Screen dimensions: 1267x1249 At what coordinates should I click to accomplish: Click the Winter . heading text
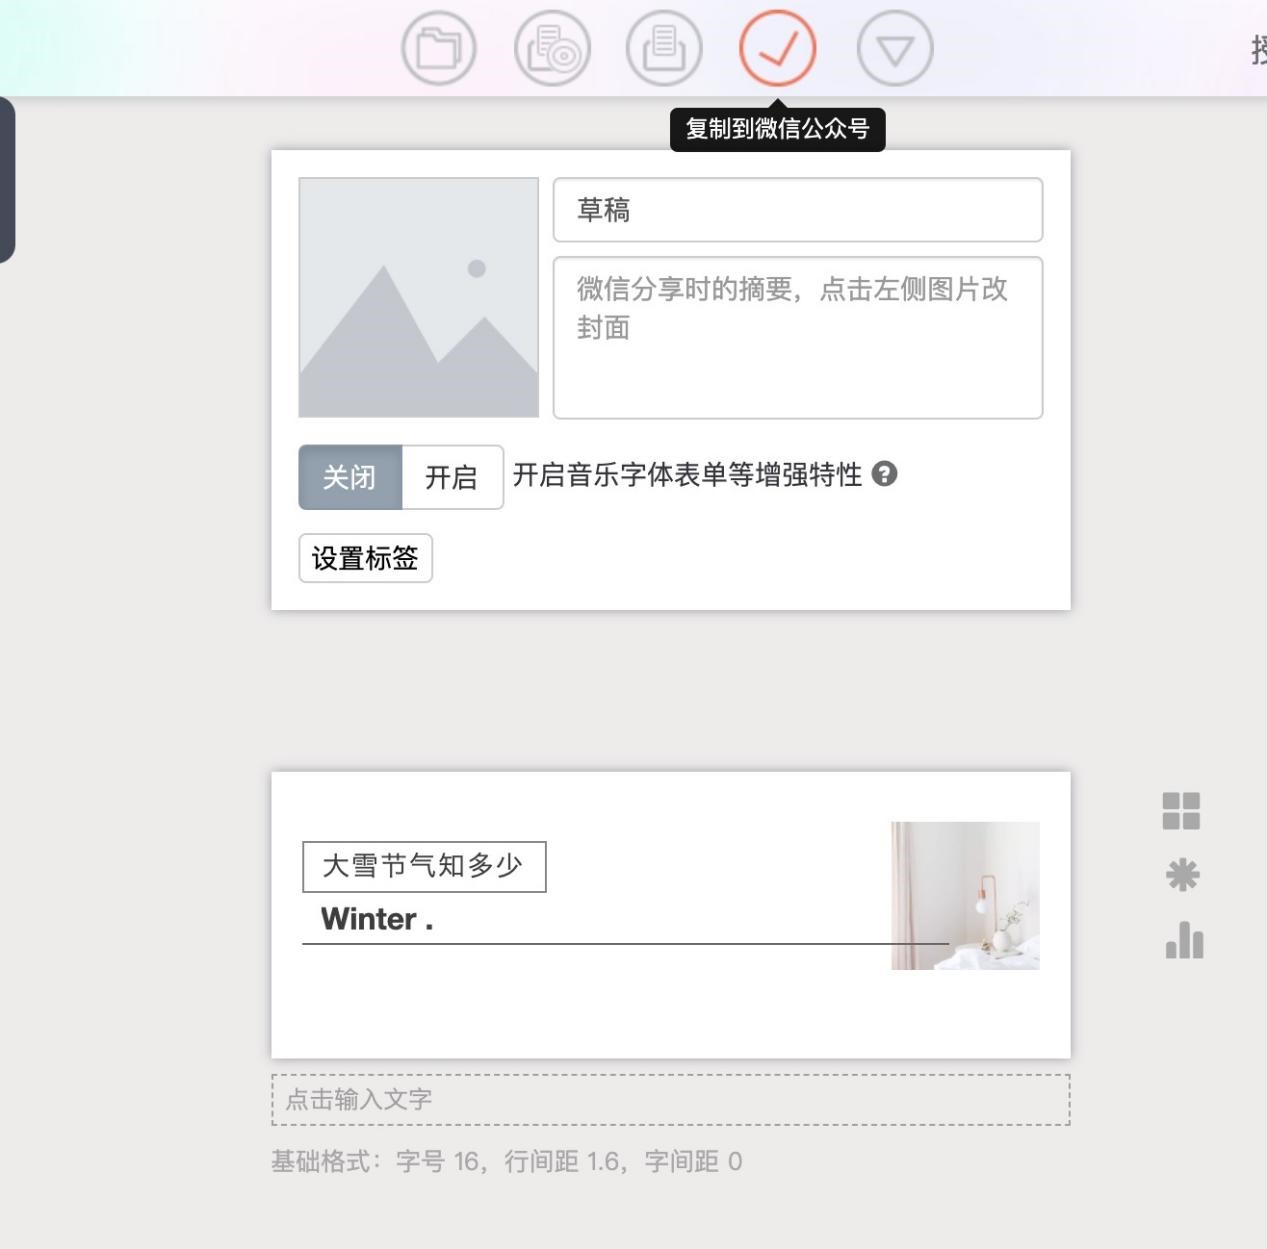pos(377,919)
